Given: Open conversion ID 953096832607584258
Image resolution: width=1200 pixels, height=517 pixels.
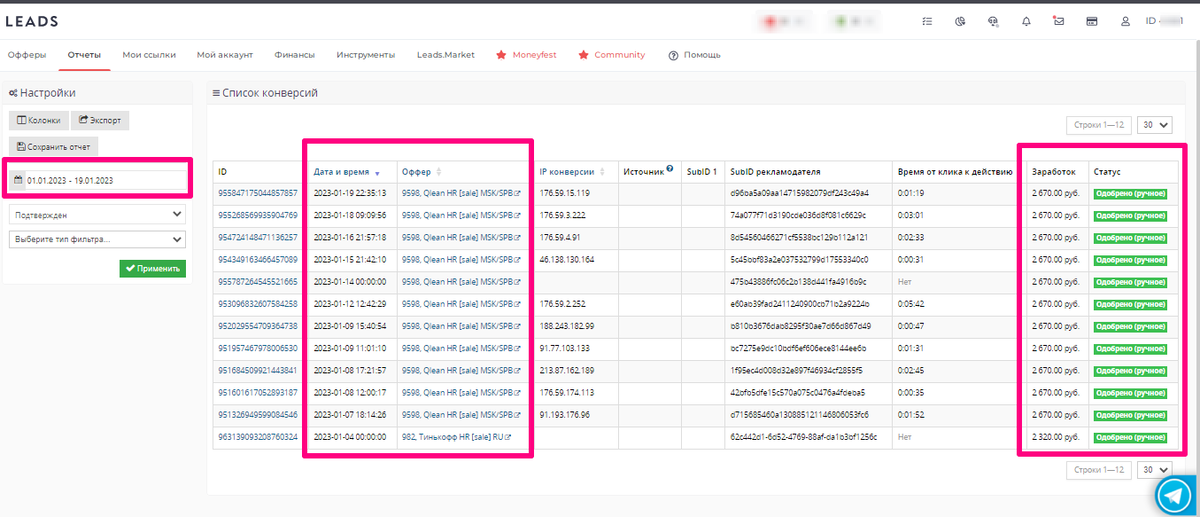Looking at the screenshot, I should point(258,303).
